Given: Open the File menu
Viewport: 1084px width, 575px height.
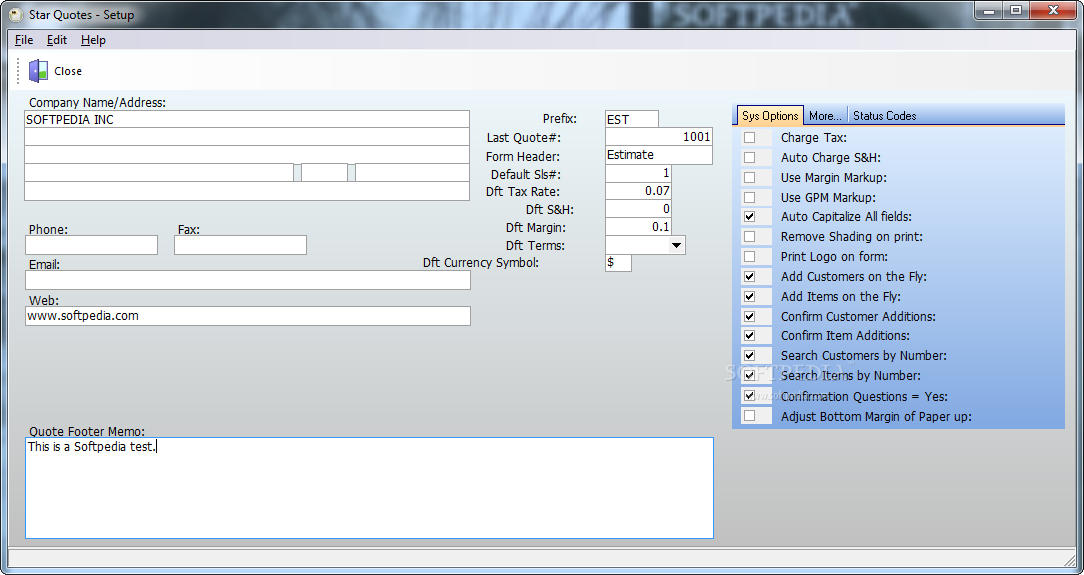Looking at the screenshot, I should 24,40.
